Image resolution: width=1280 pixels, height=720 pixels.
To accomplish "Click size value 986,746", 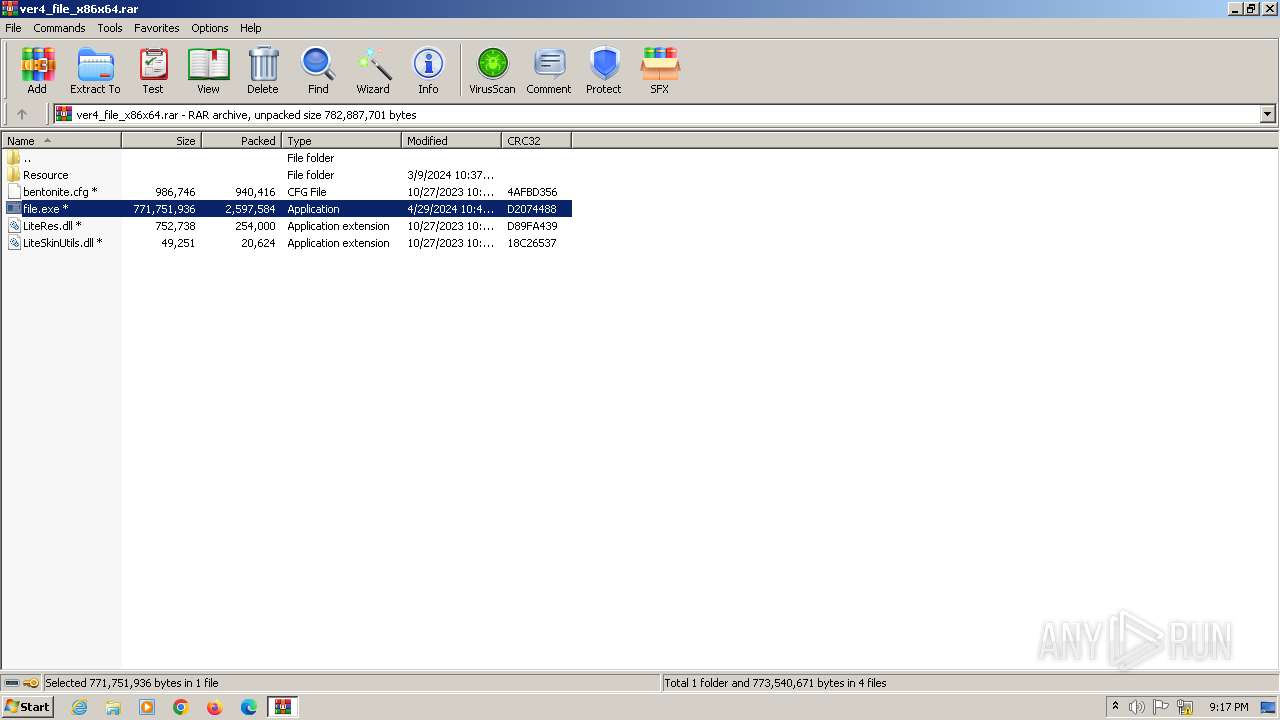I will click(x=175, y=192).
